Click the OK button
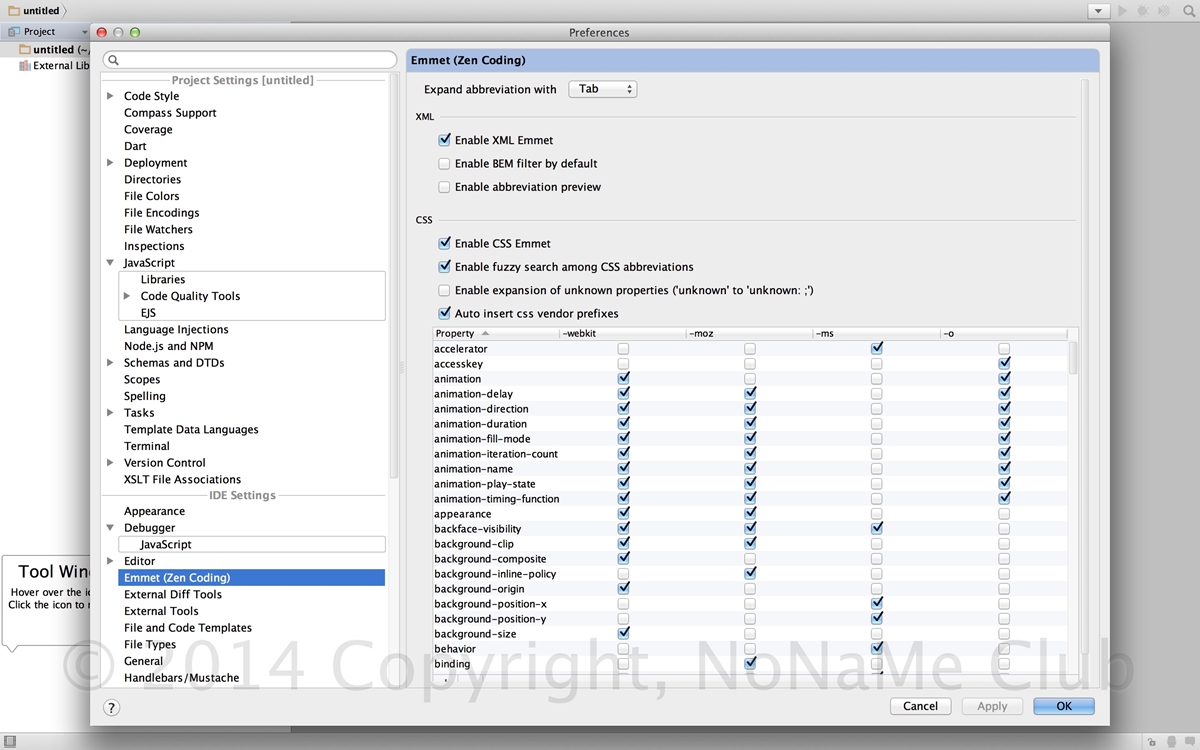This screenshot has height=750, width=1200. [1064, 706]
